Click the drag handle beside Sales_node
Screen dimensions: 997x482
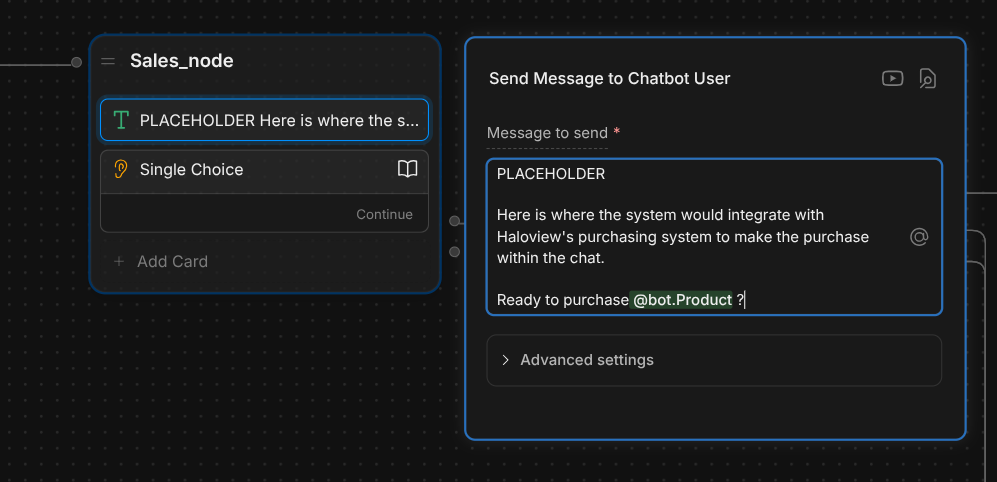coord(108,61)
